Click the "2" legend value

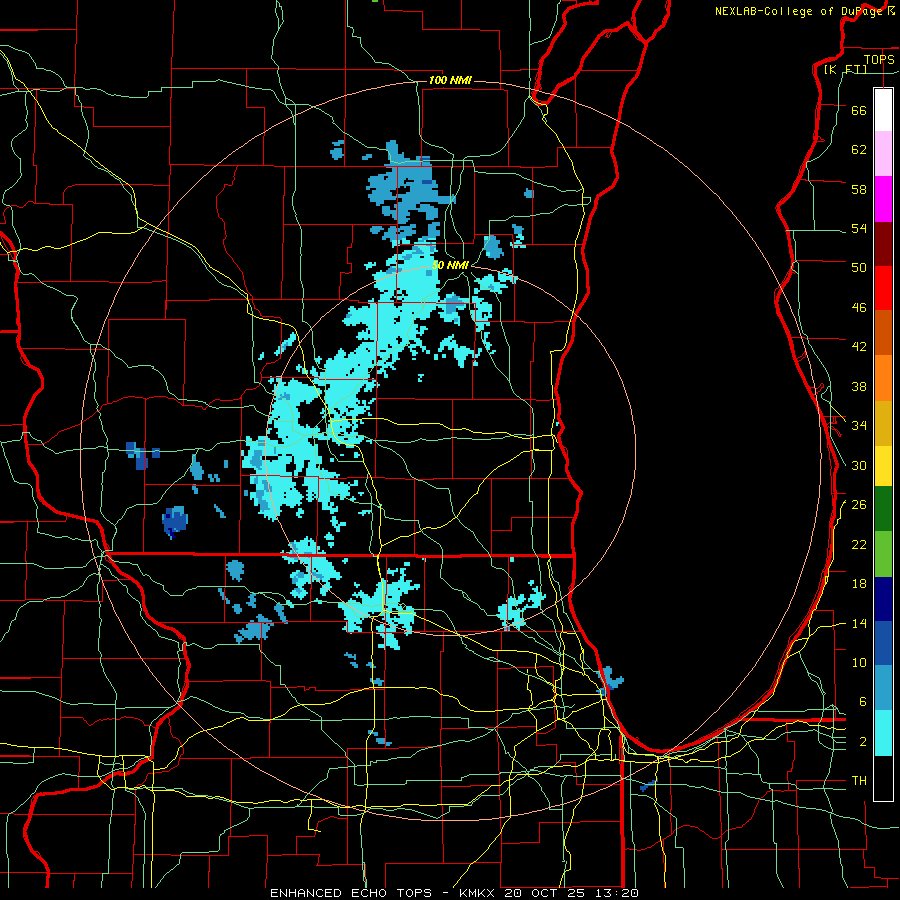pyautogui.click(x=862, y=742)
